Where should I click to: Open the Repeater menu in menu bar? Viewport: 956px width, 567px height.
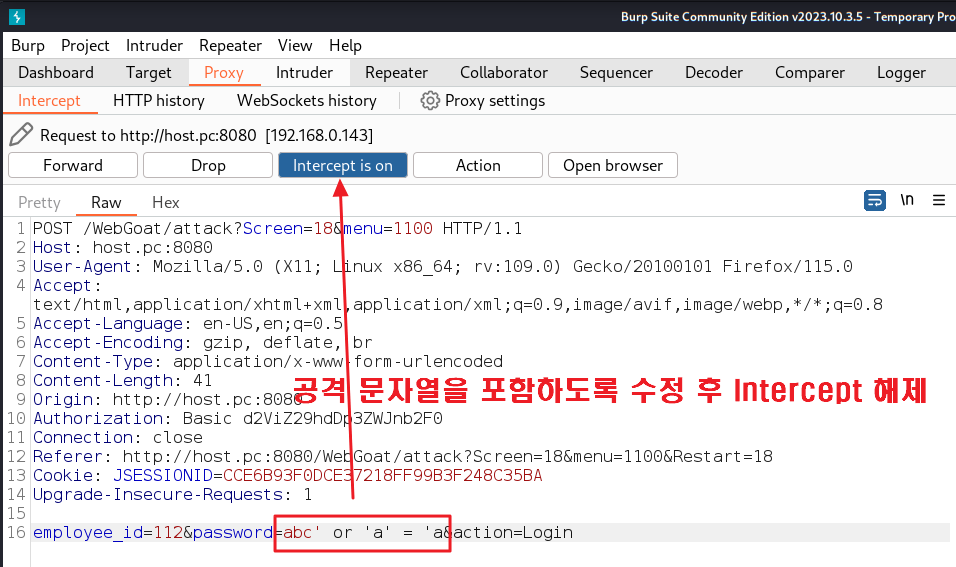pos(230,46)
